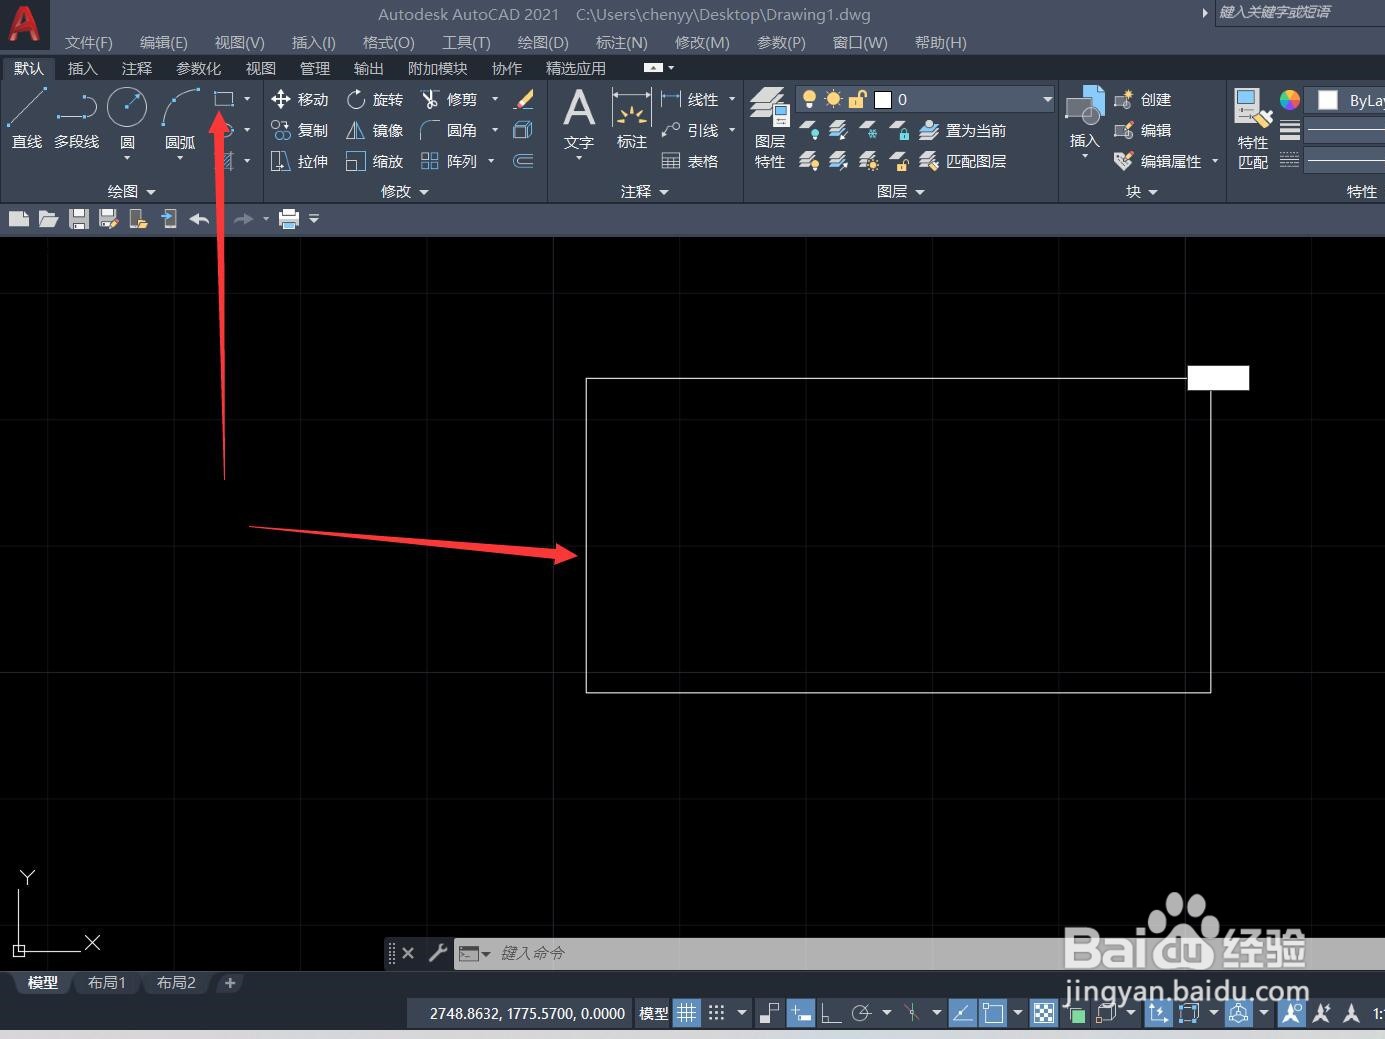
Task: Switch to layout tab 布局1
Action: (x=107, y=983)
